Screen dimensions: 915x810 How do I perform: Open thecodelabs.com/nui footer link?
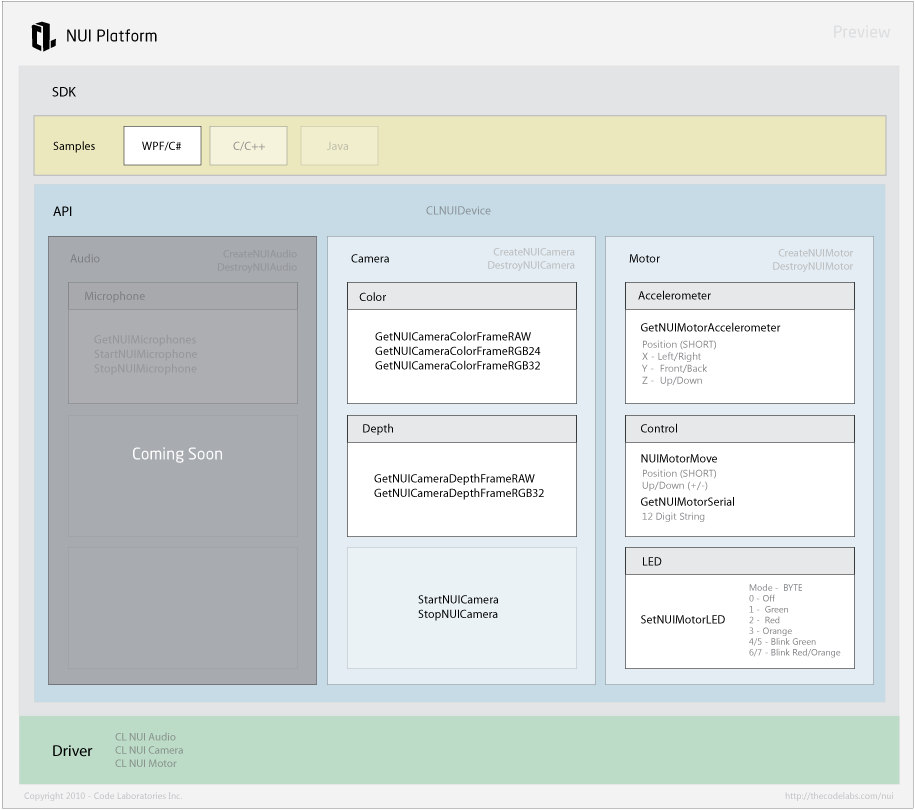click(x=838, y=796)
